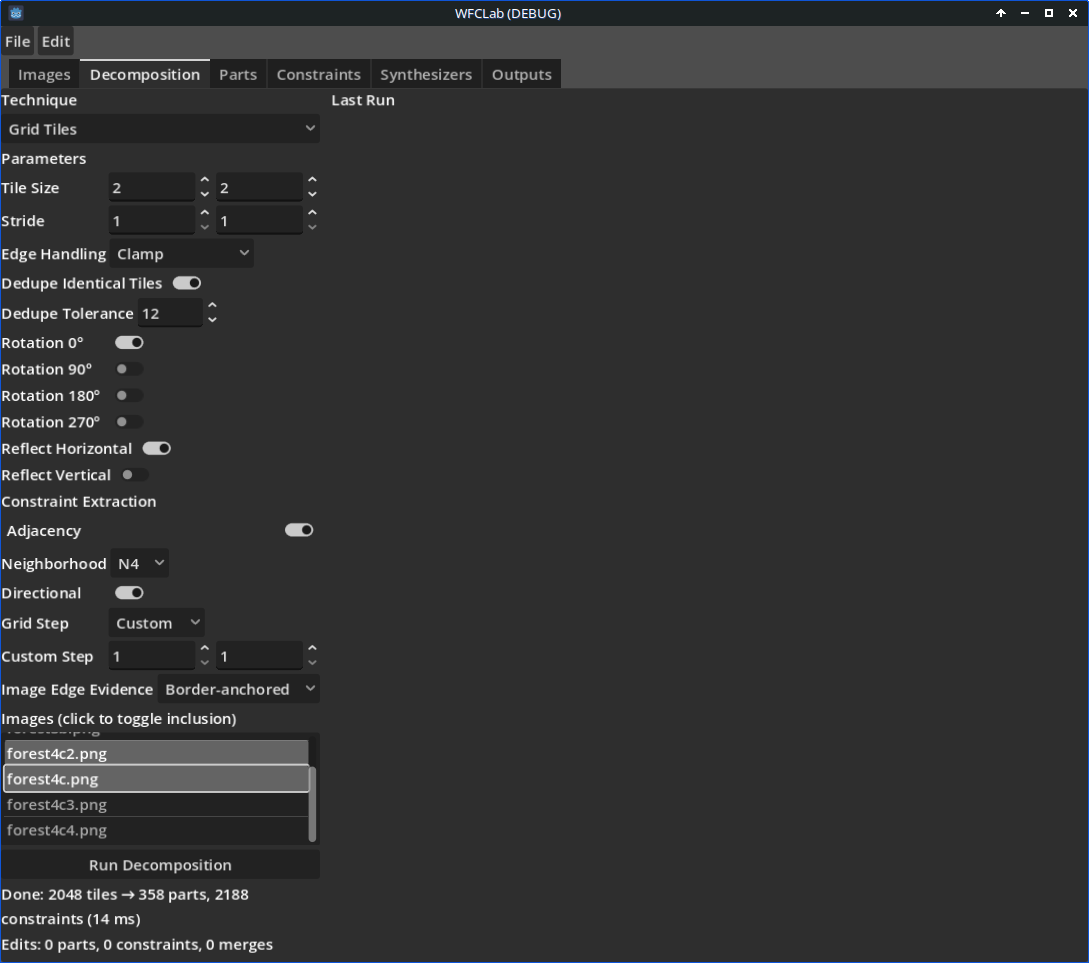The width and height of the screenshot is (1089, 963).
Task: Increase Stride Y with up arrow
Action: (x=313, y=213)
